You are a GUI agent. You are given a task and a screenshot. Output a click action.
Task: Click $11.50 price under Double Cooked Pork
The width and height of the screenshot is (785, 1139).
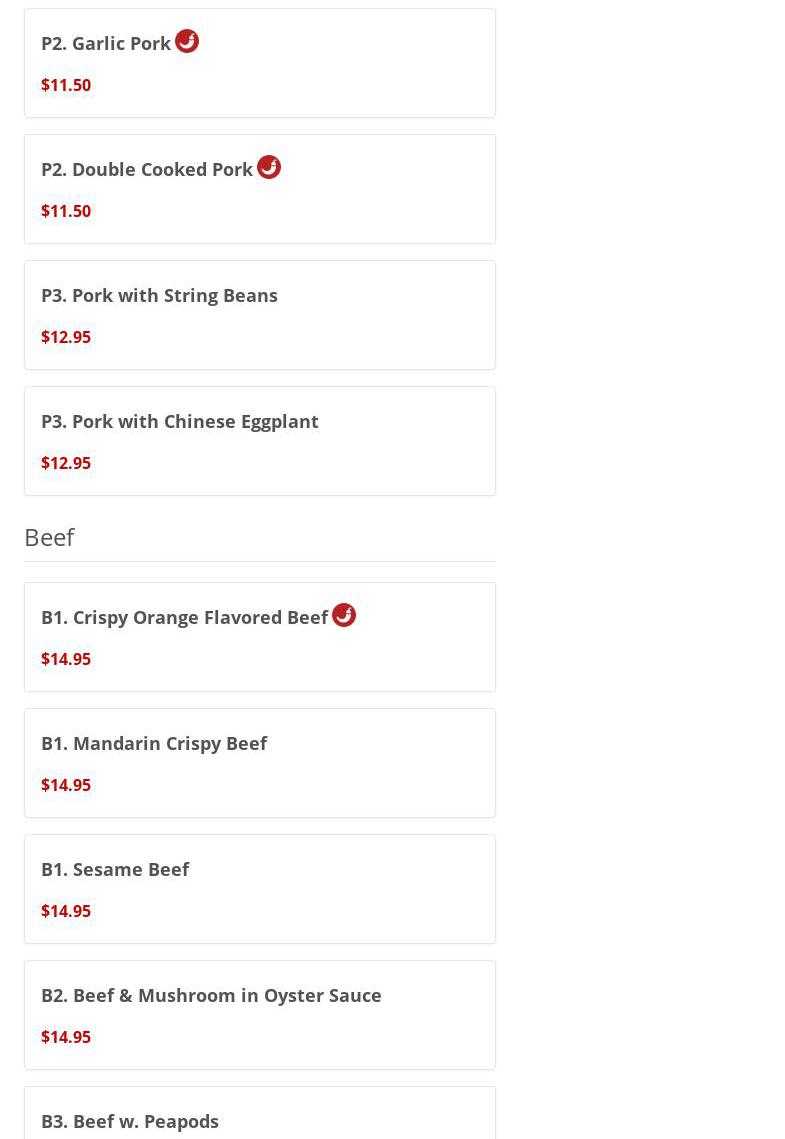pos(66,211)
